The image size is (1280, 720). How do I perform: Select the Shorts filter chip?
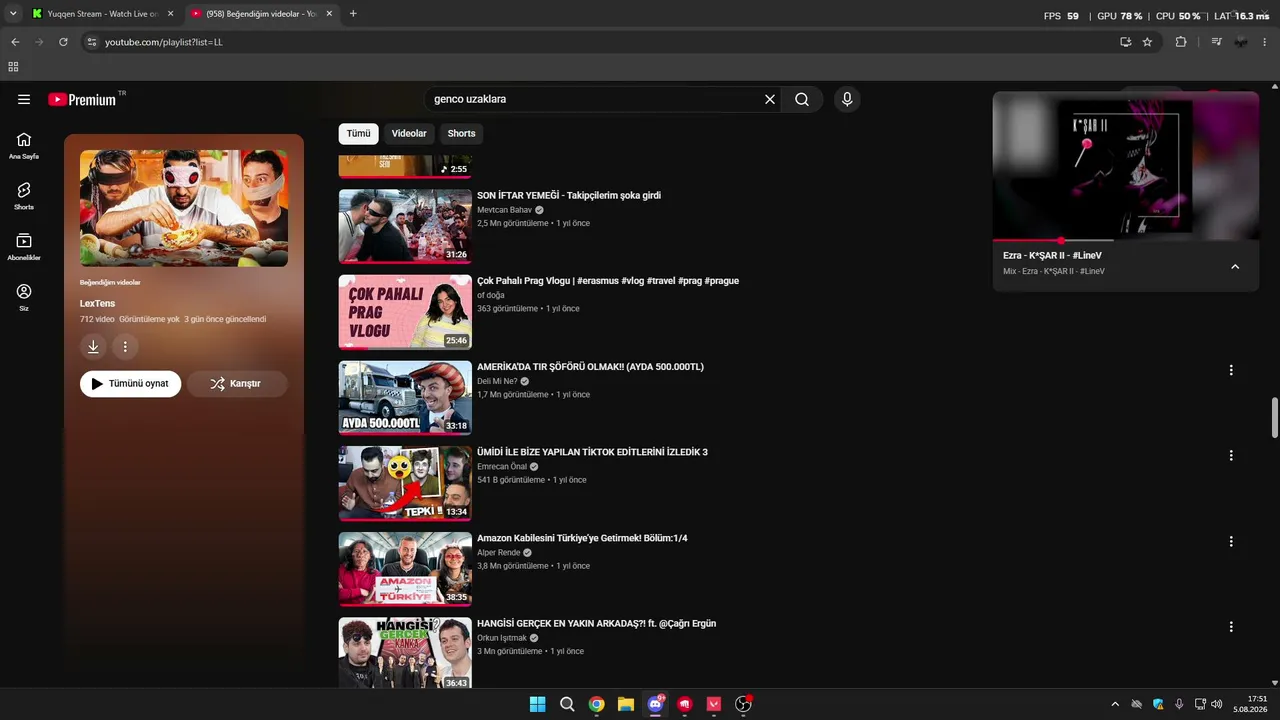pyautogui.click(x=461, y=133)
